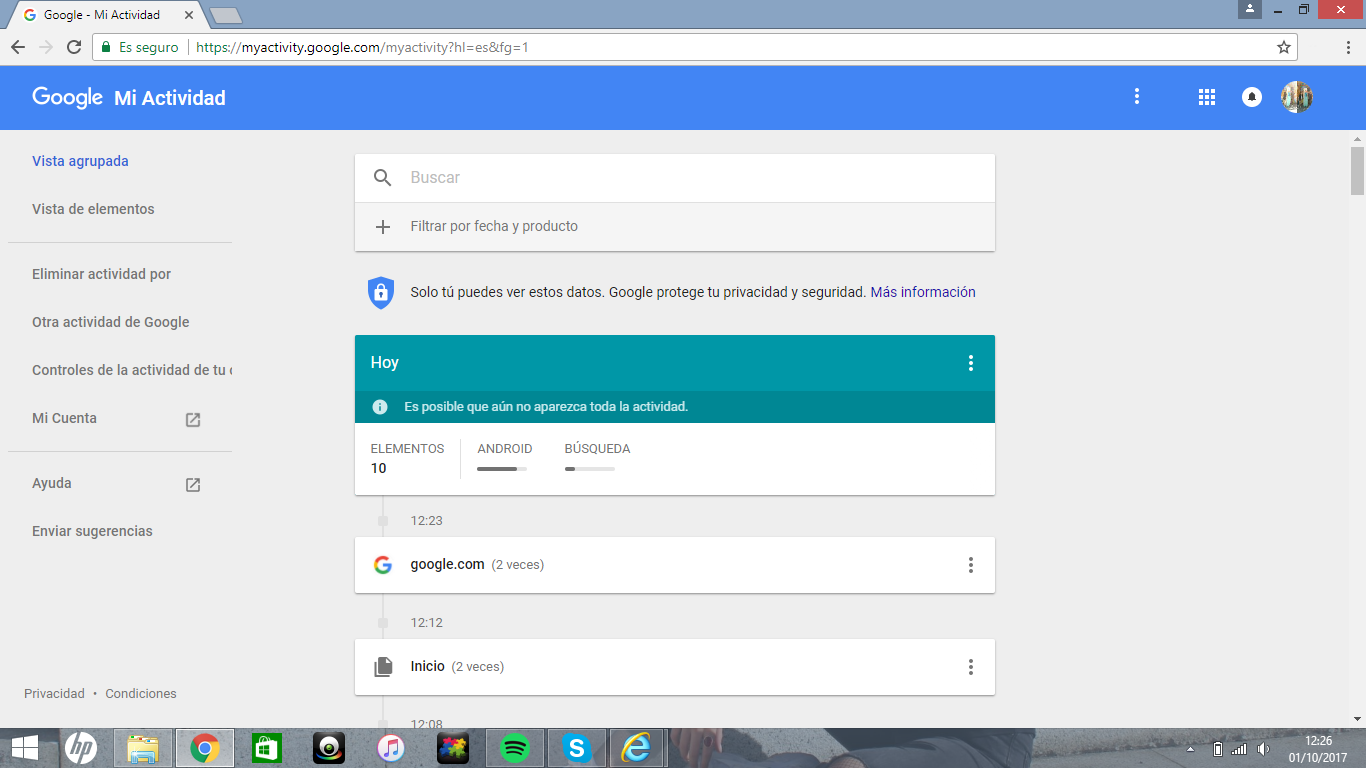Image resolution: width=1366 pixels, height=768 pixels.
Task: Open the Más información link
Action: point(923,292)
